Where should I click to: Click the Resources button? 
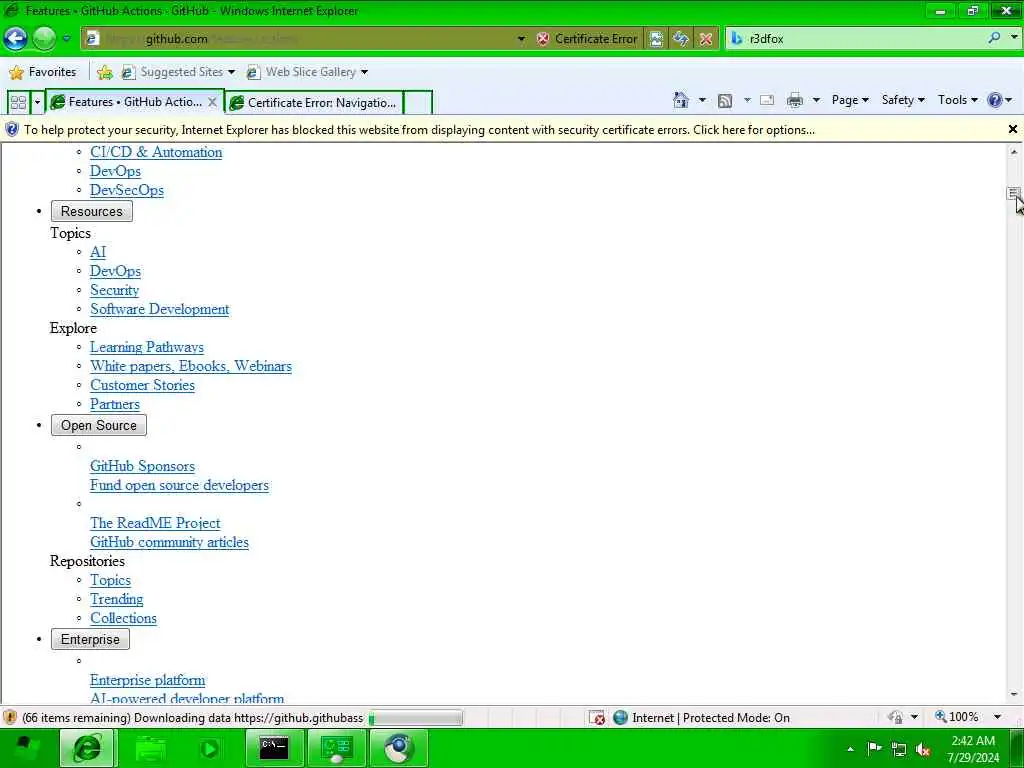tap(92, 212)
